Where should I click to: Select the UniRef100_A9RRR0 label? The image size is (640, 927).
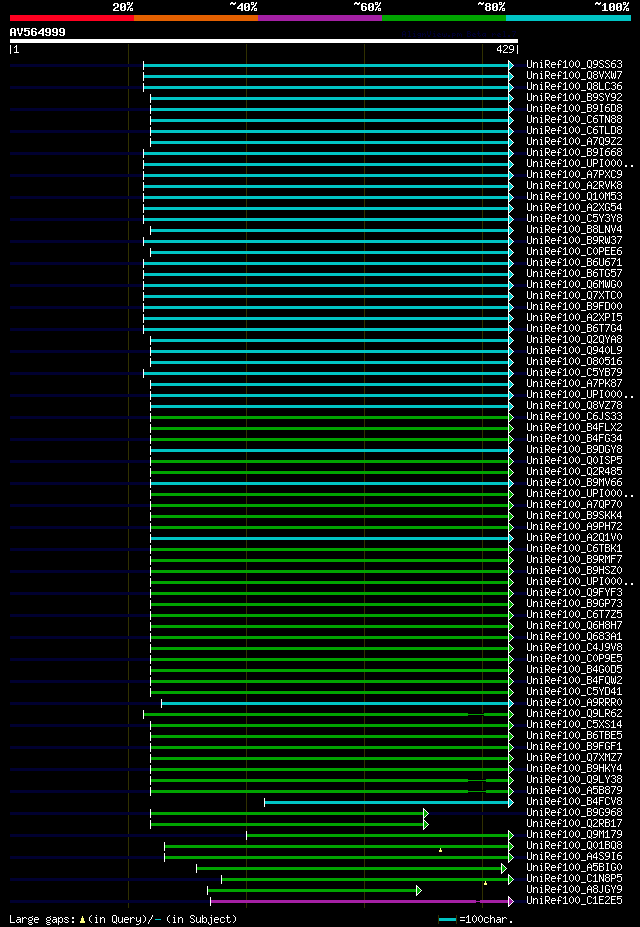click(574, 703)
